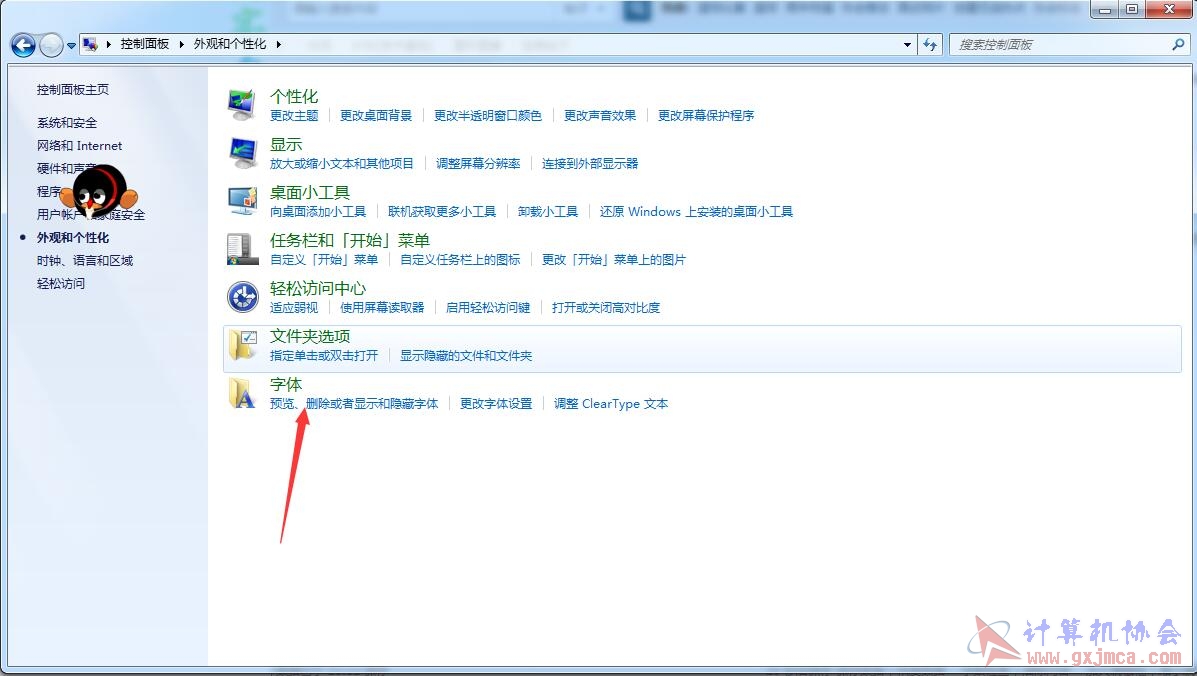Screen dimensions: 1197x676
Task: Click 向桌面添加小工具 link
Action: pos(318,212)
